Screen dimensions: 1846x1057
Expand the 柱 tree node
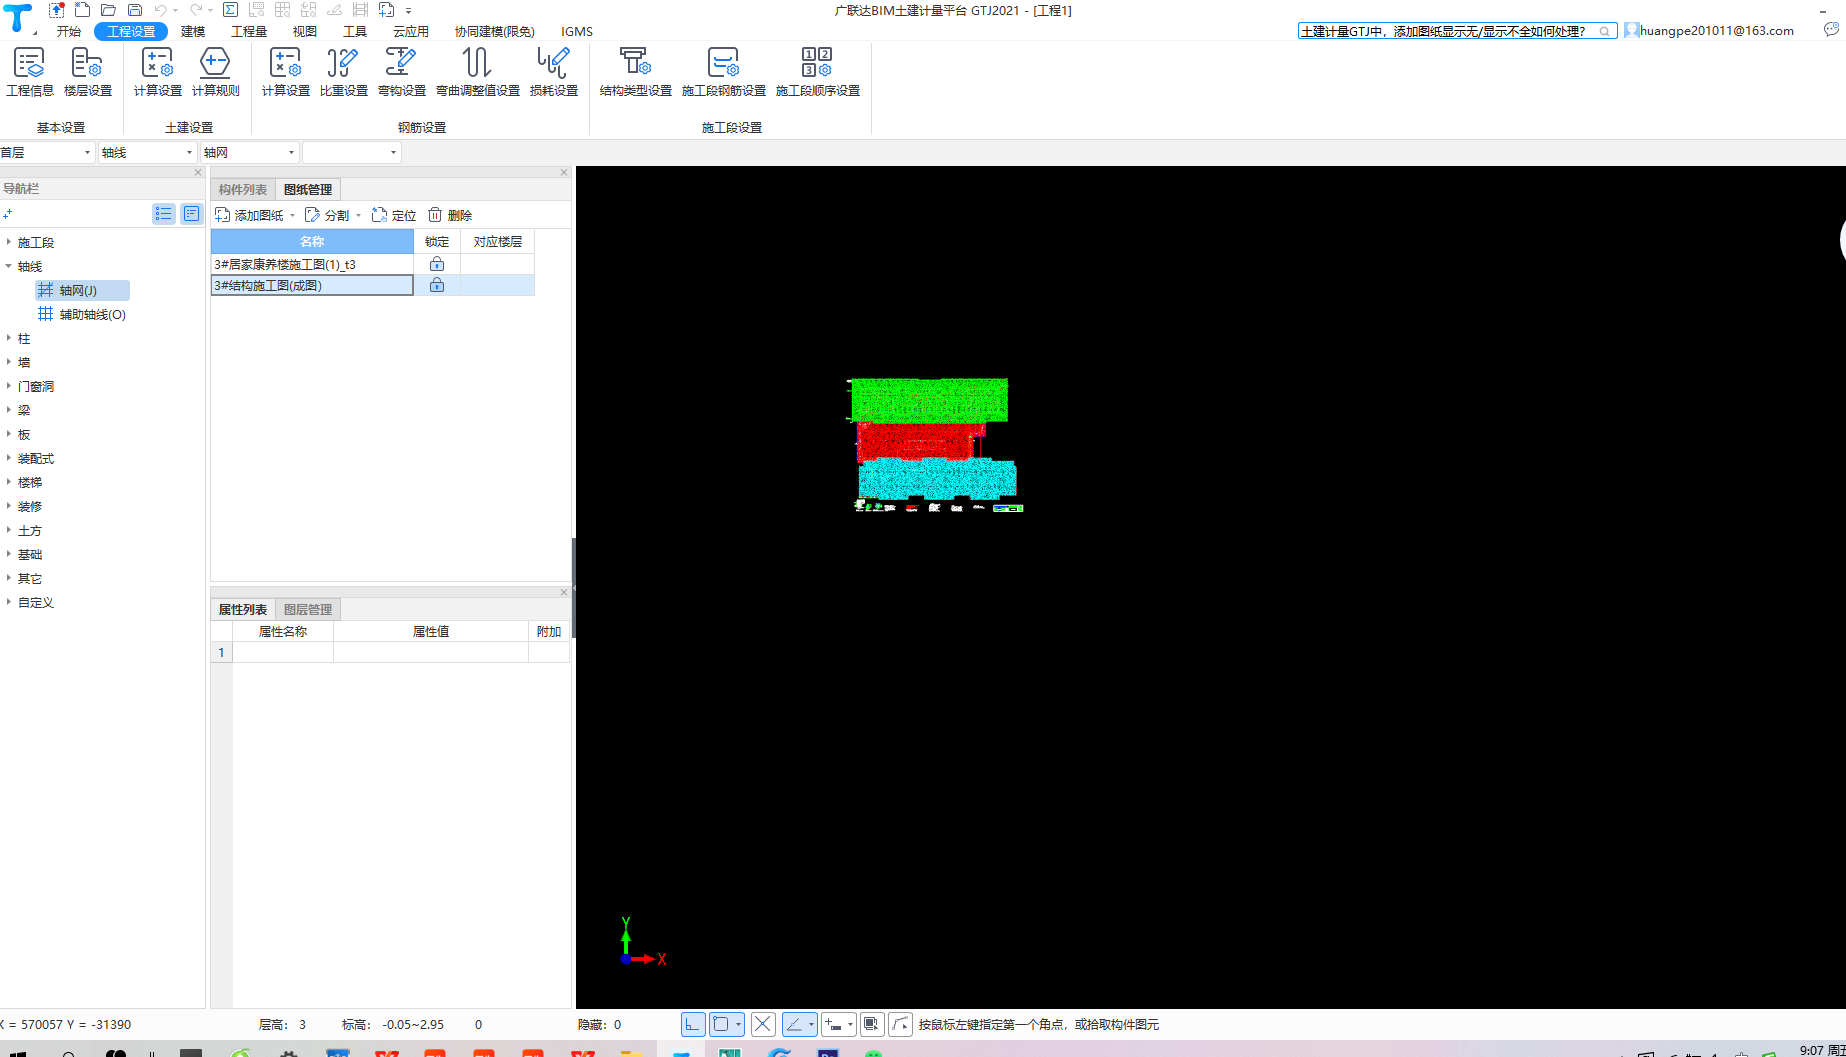pyautogui.click(x=9, y=338)
